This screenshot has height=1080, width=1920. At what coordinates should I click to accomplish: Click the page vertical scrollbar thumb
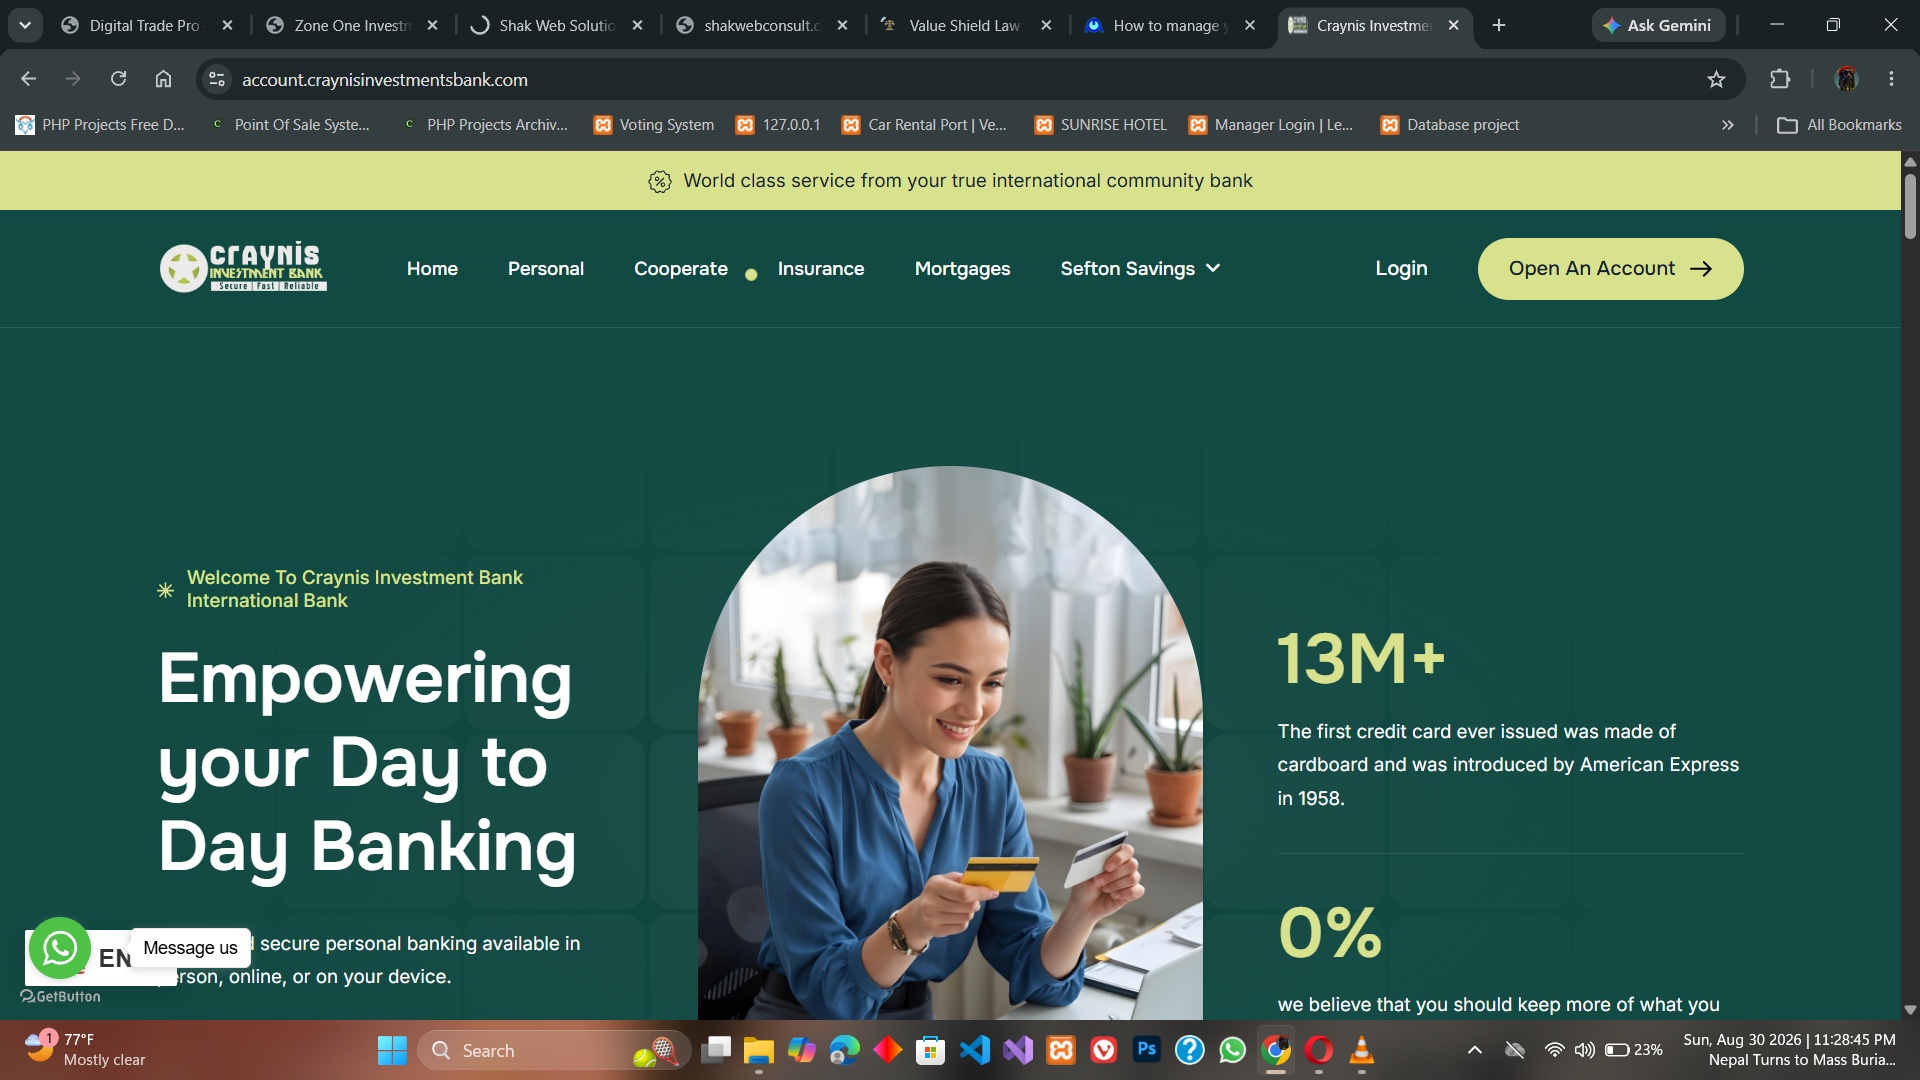pyautogui.click(x=1910, y=207)
